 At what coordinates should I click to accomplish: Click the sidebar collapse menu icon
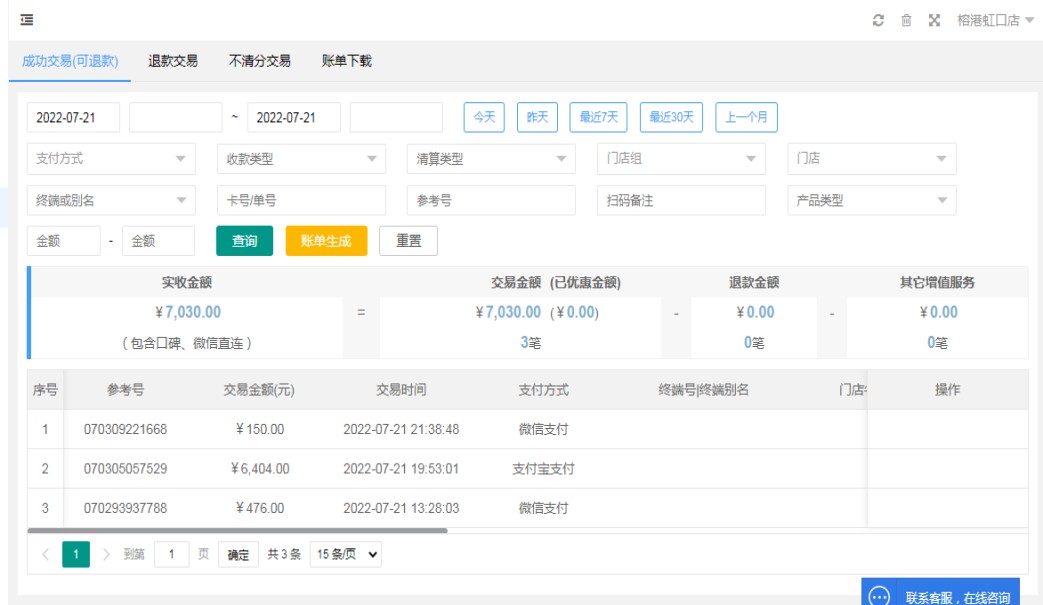(x=27, y=20)
